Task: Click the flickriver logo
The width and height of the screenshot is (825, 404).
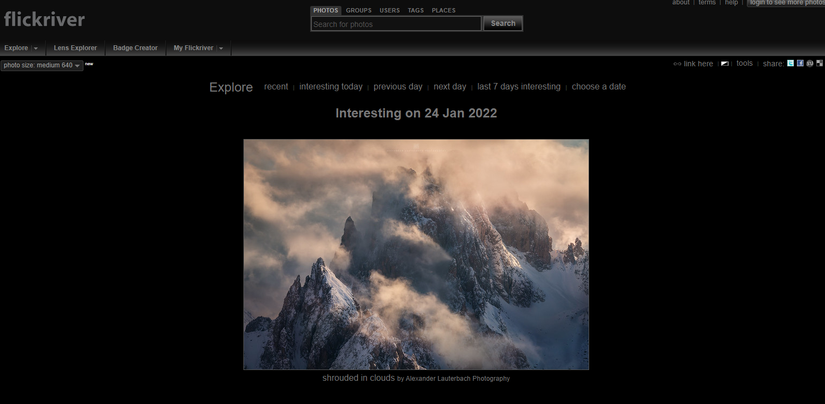Action: click(44, 19)
